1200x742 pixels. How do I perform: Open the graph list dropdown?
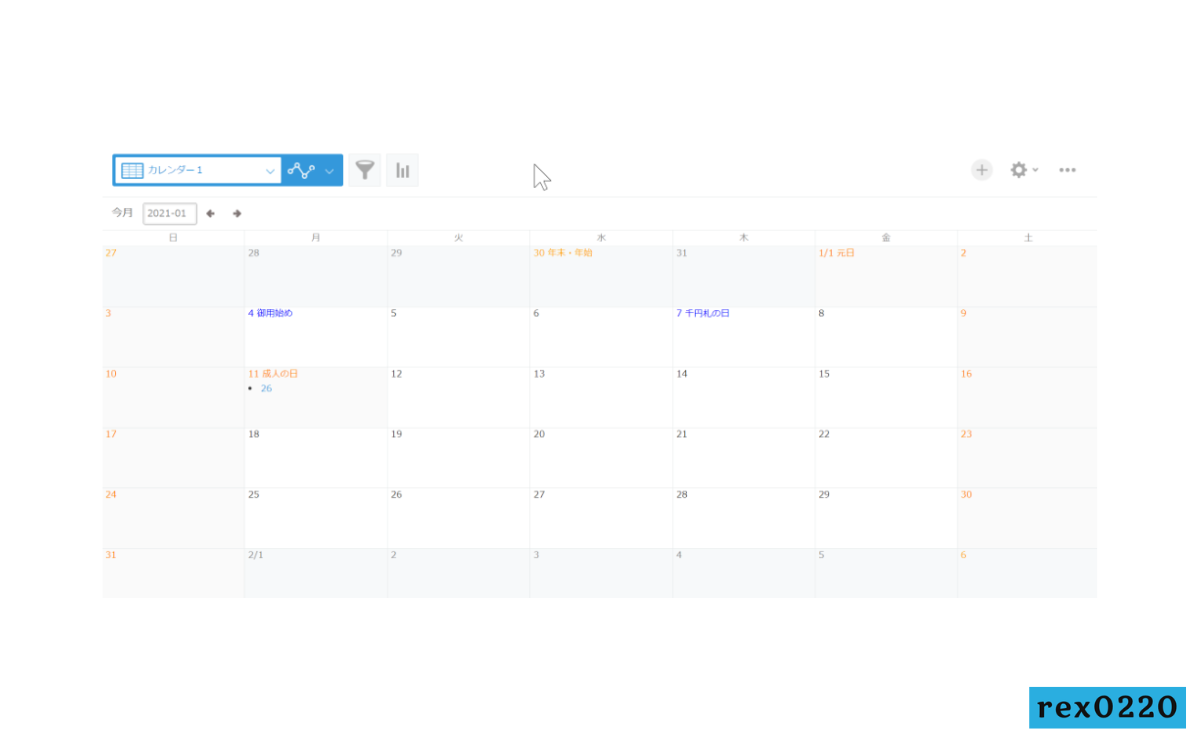tap(312, 170)
